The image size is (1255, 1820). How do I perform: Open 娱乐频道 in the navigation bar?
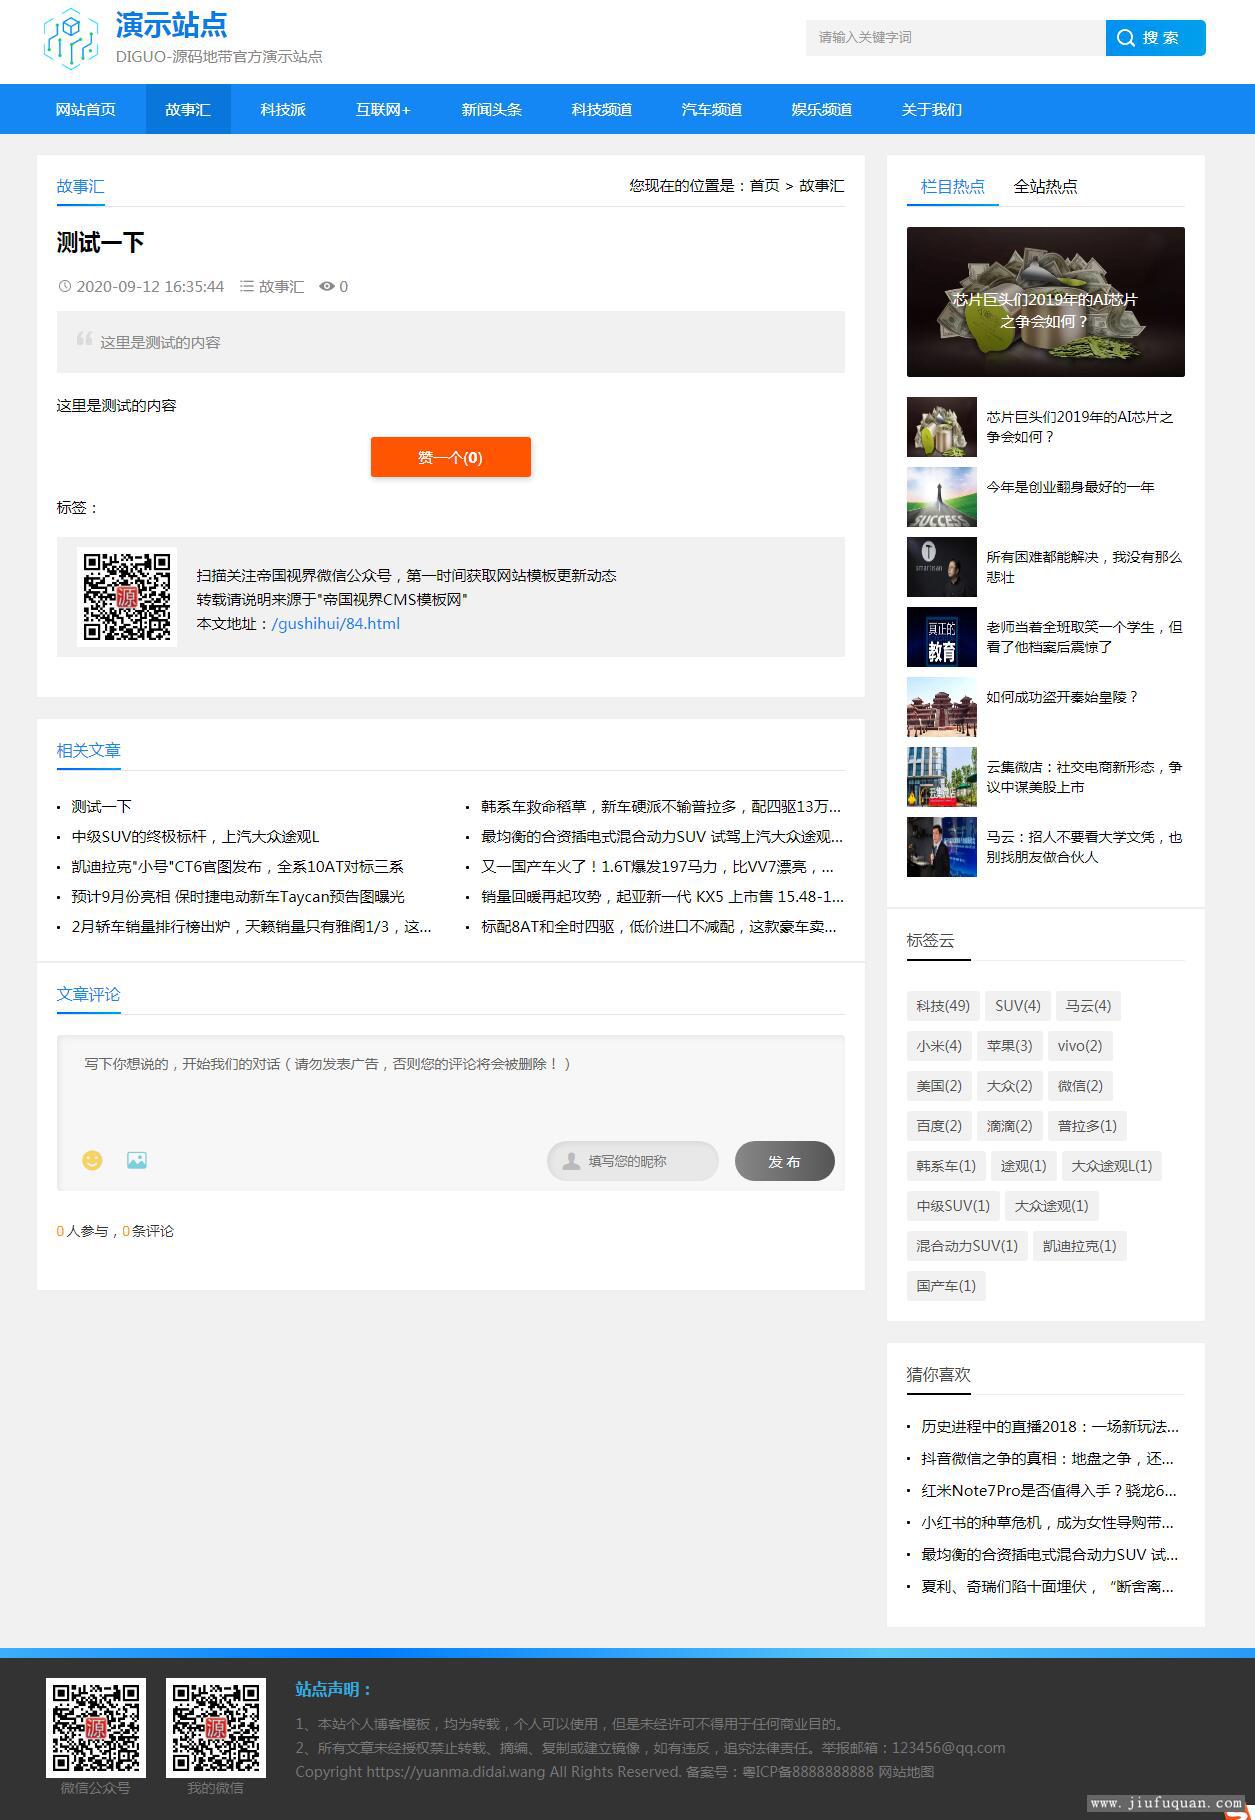[821, 109]
